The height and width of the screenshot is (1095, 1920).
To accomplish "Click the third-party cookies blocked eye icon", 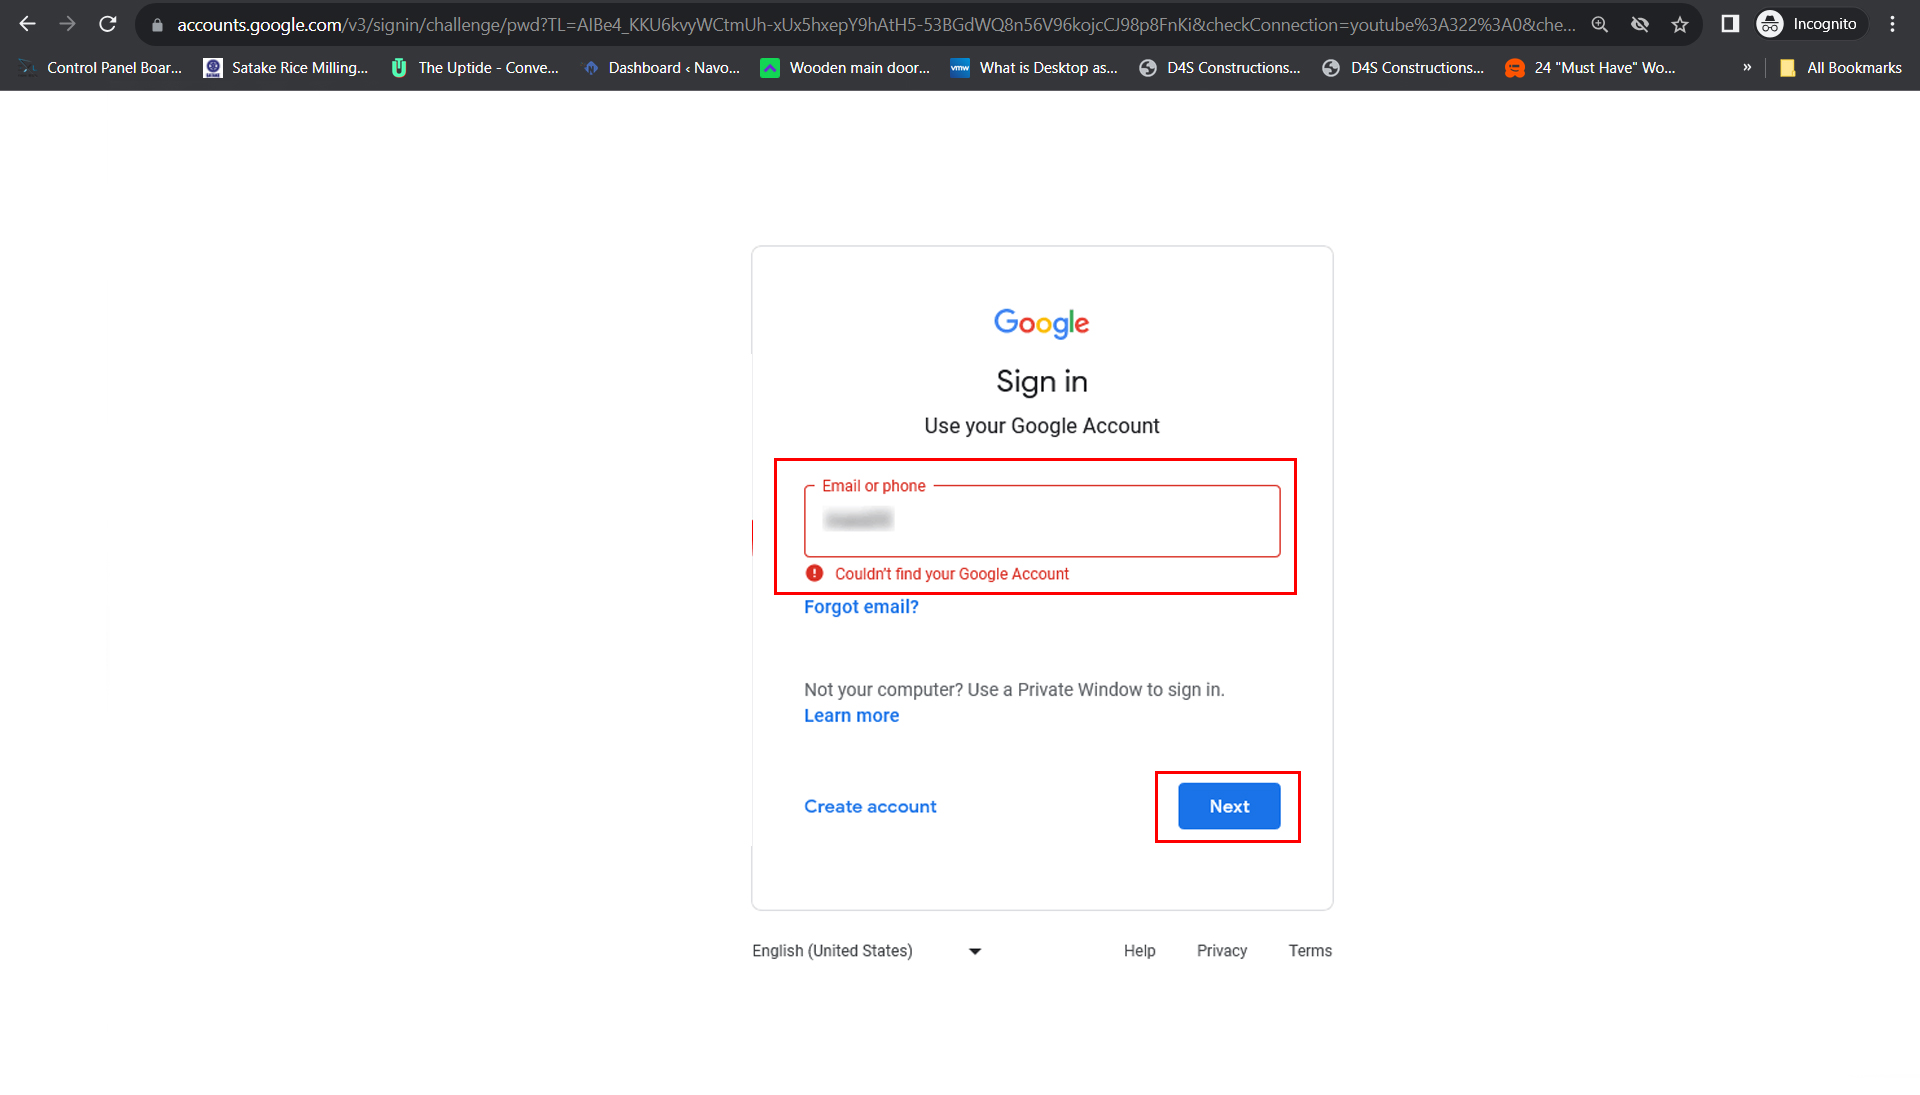I will point(1640,24).
